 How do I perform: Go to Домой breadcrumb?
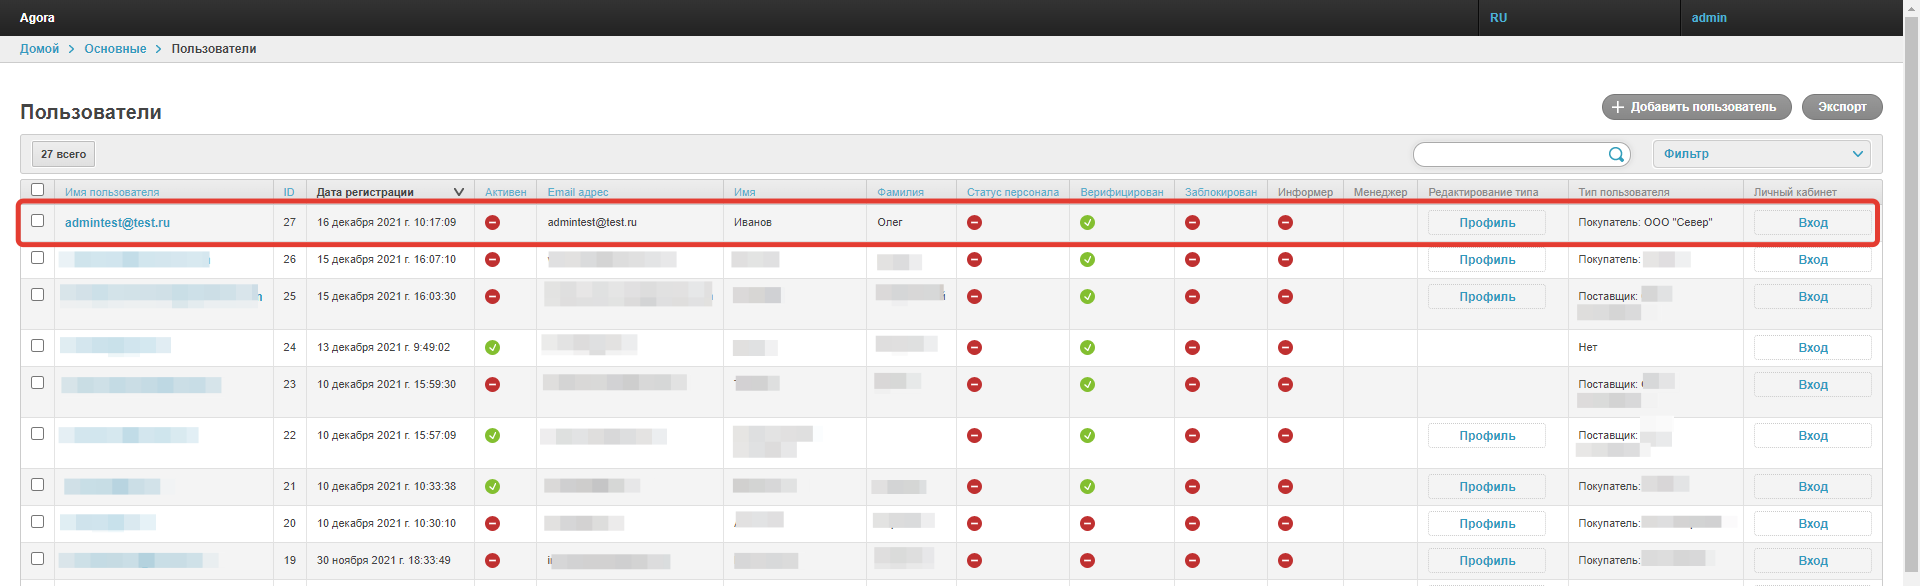pyautogui.click(x=39, y=49)
